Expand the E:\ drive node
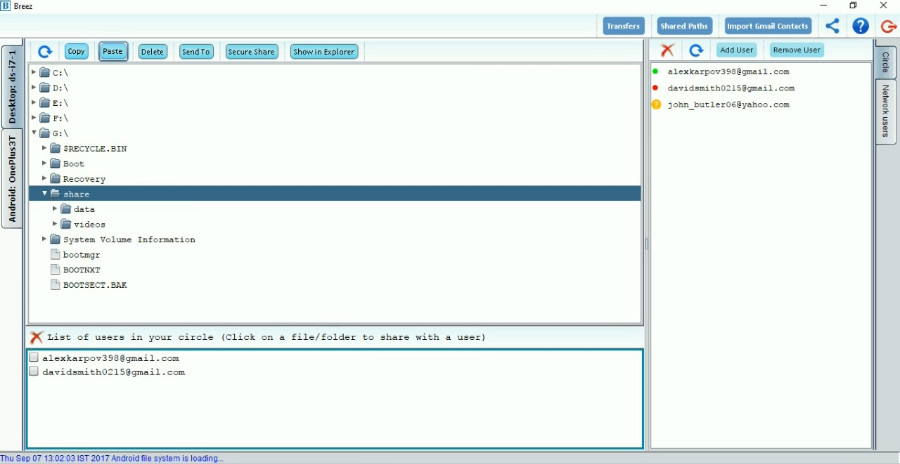Viewport: 900px width, 464px height. (34, 102)
